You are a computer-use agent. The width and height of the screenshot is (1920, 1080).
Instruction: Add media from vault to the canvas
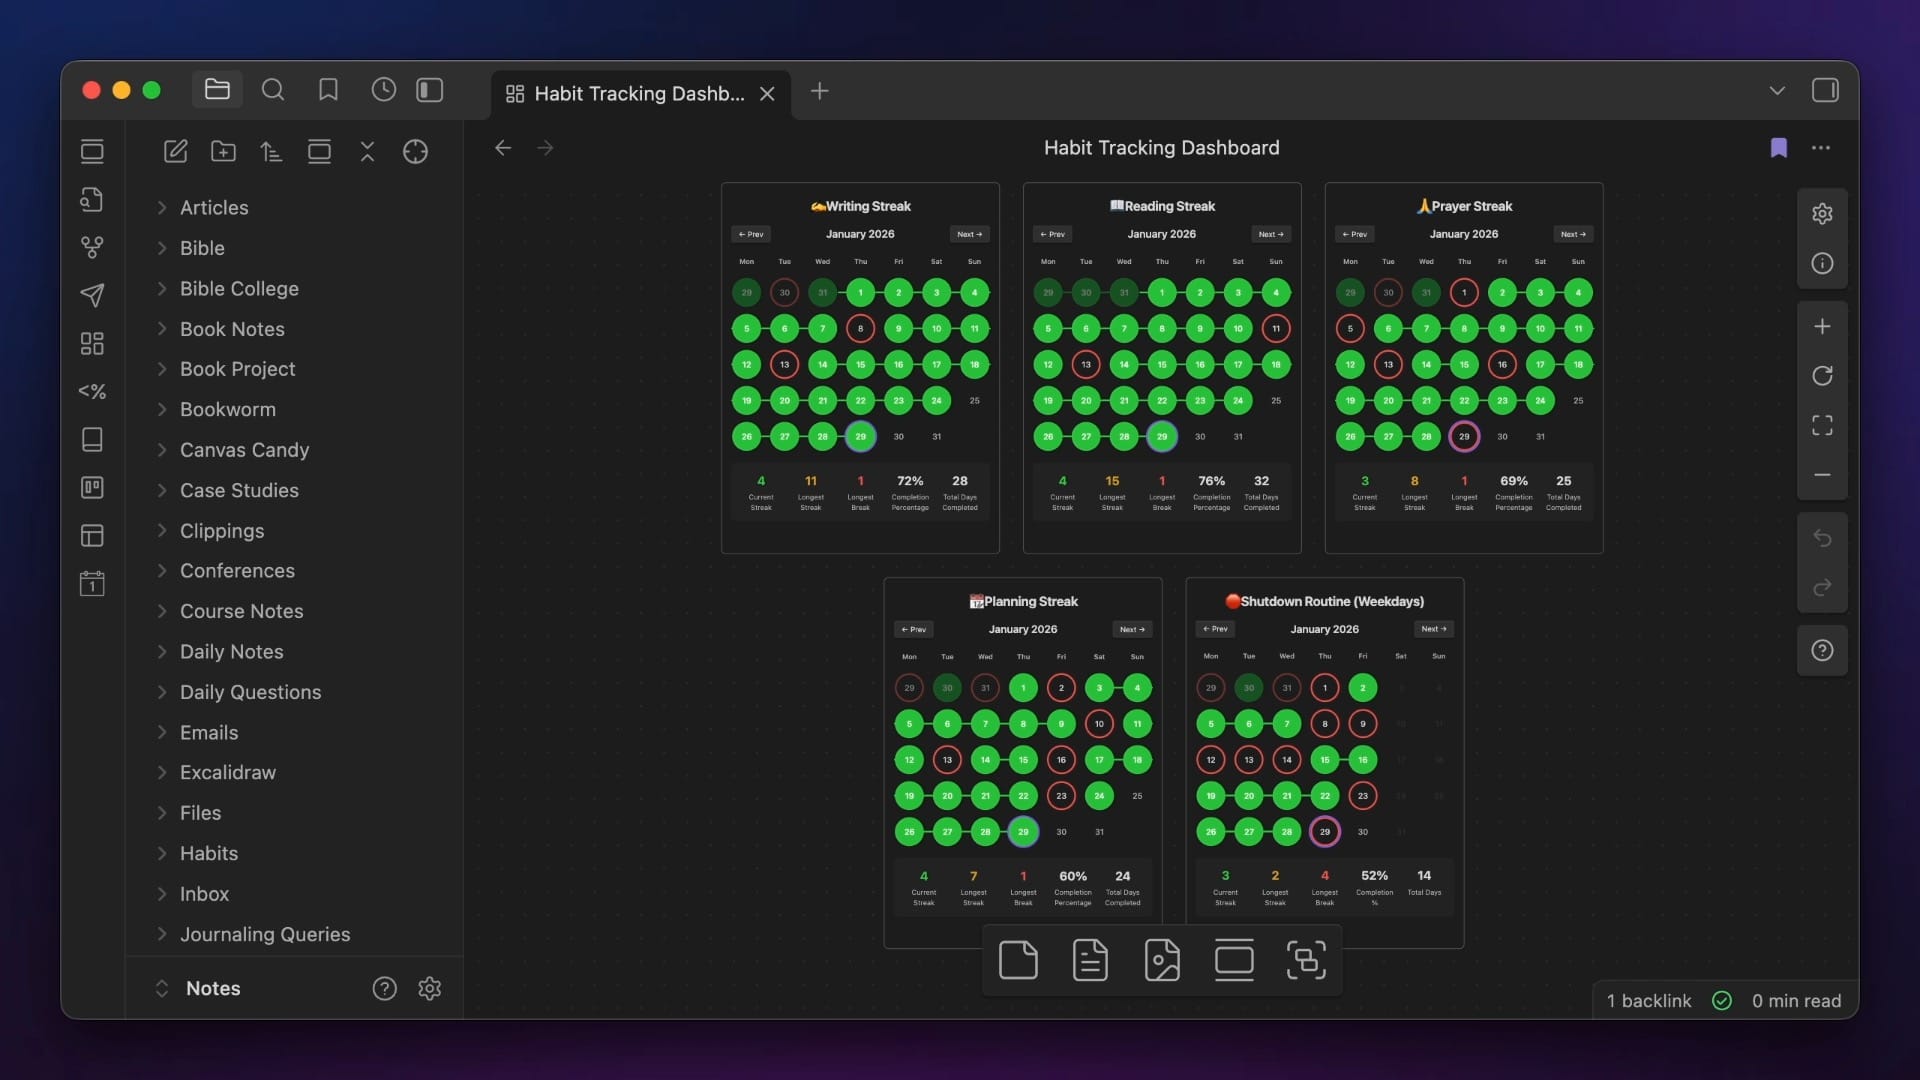click(x=1162, y=961)
